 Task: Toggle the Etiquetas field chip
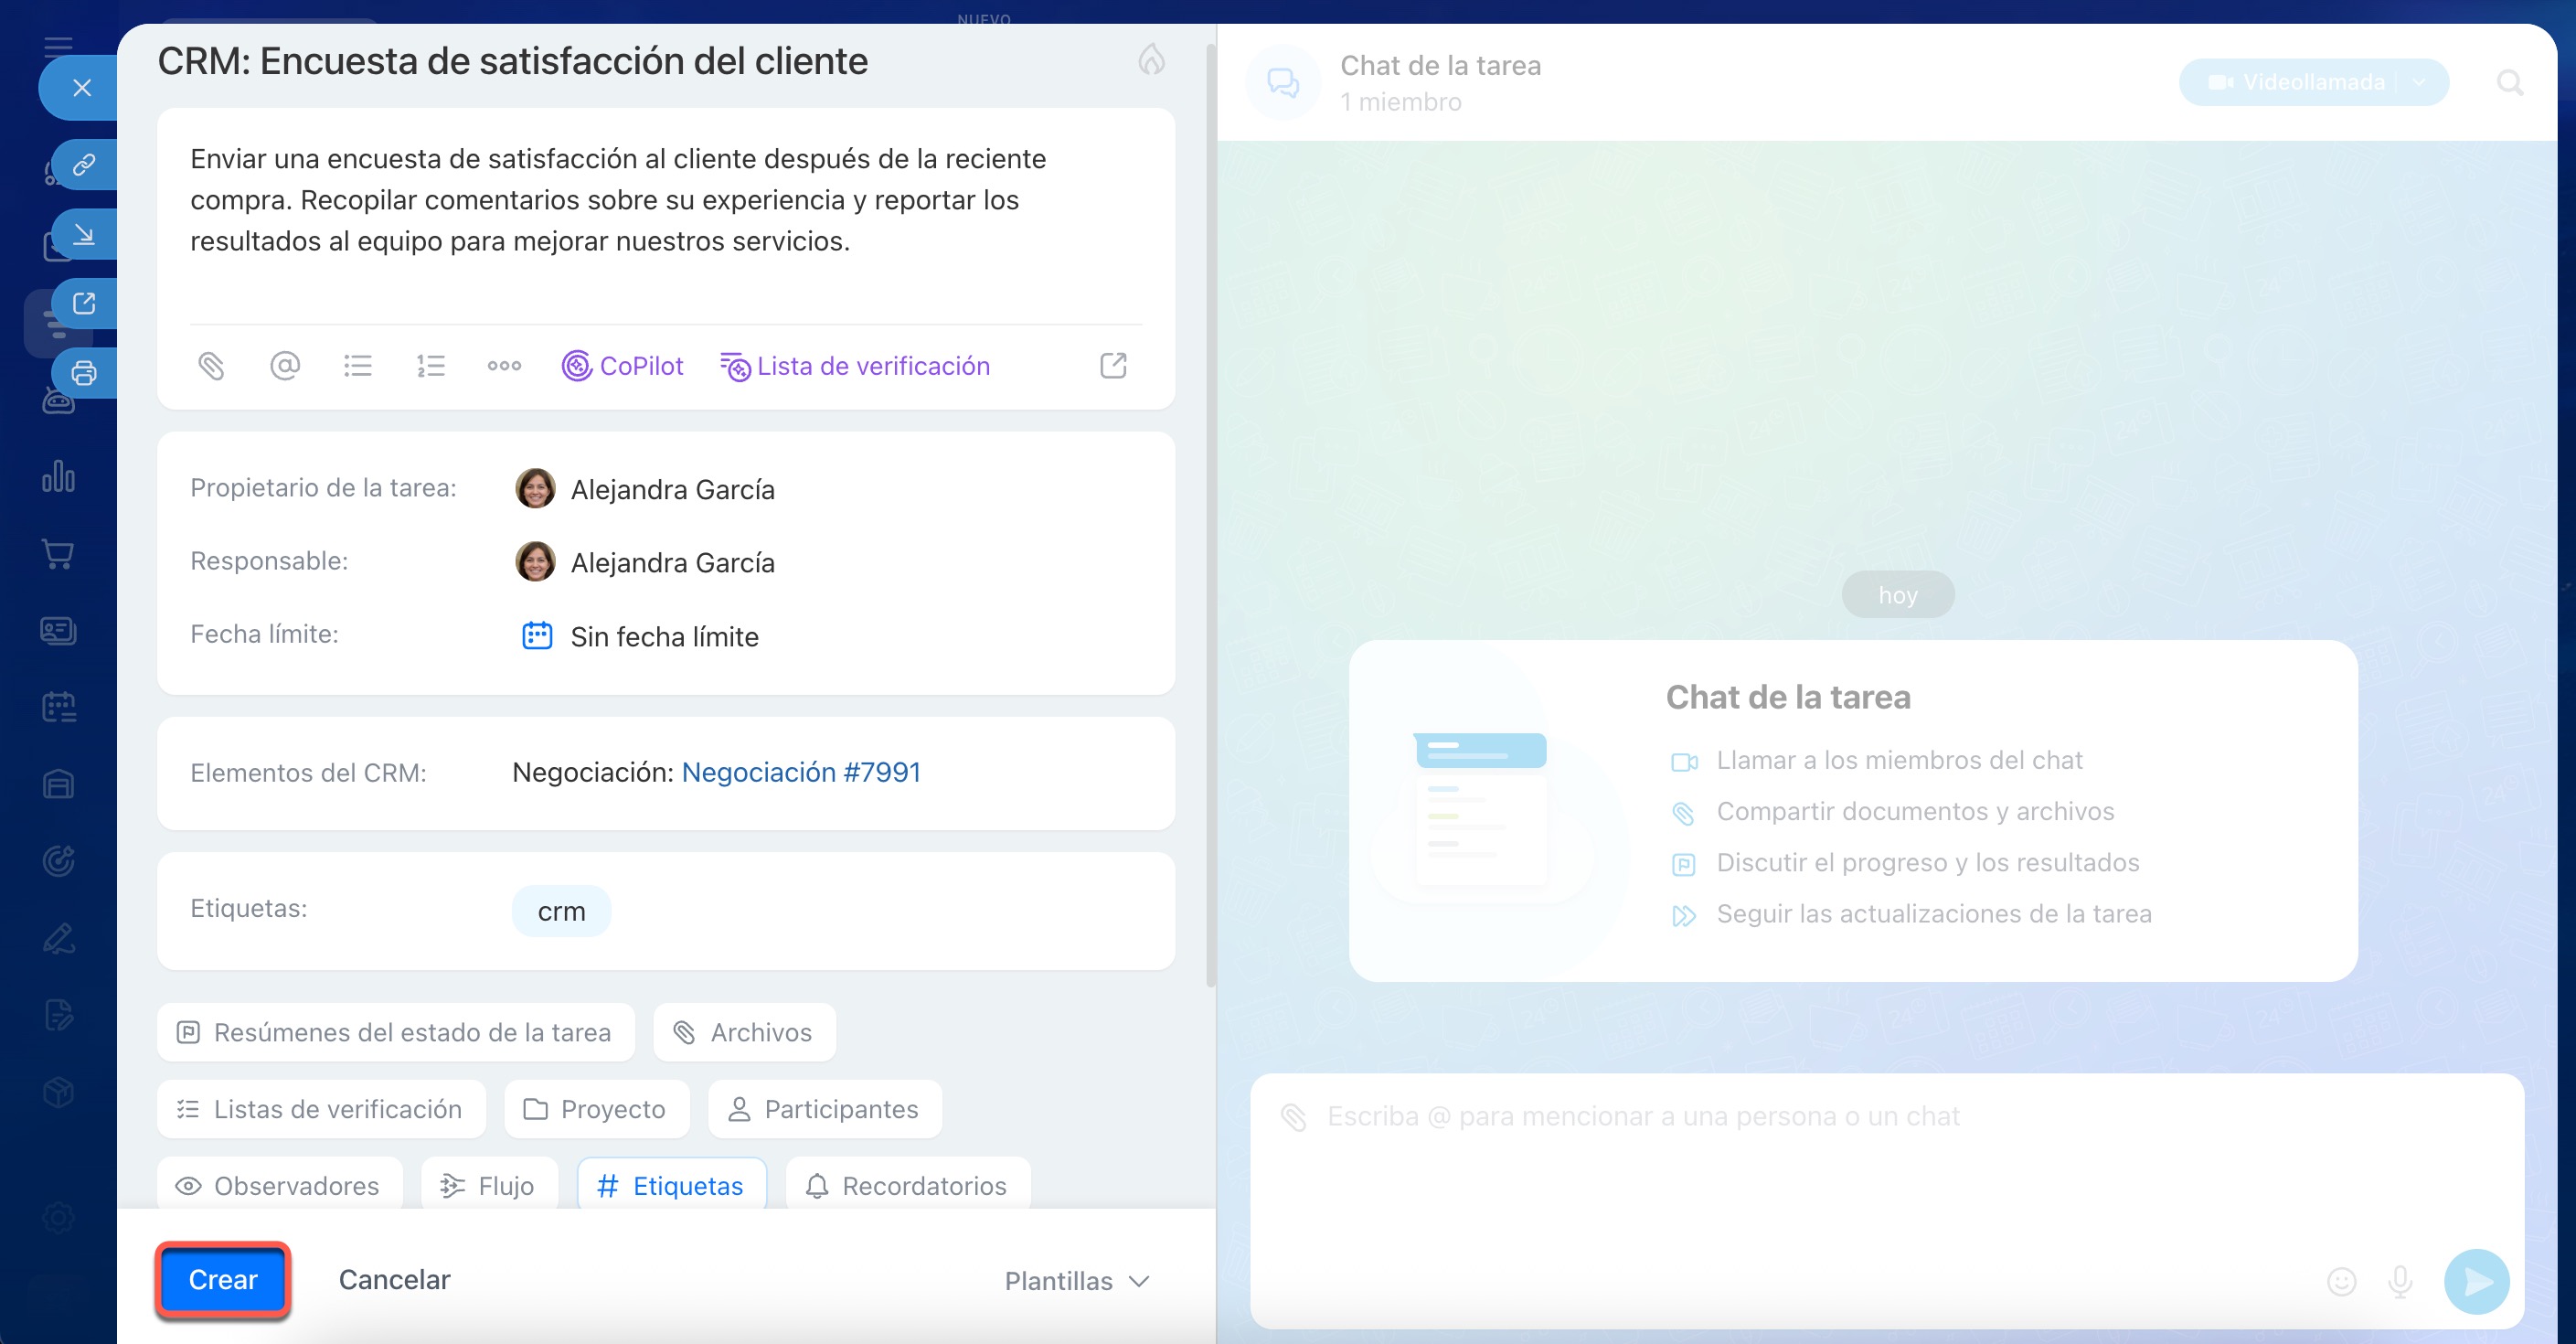pos(671,1186)
